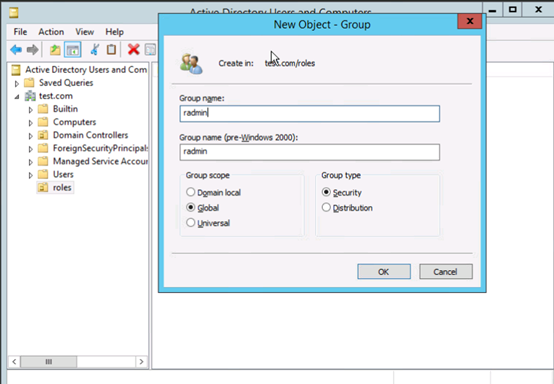The image size is (554, 384).
Task: Open the File menu
Action: [x=20, y=32]
